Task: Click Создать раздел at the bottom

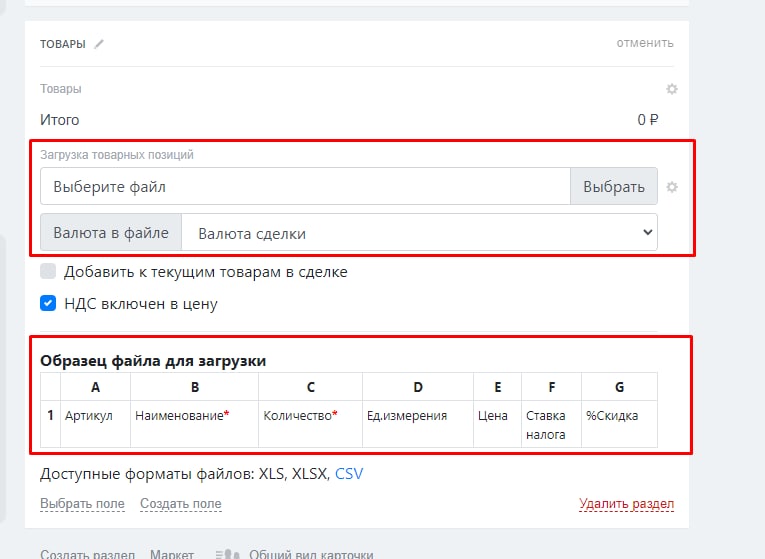Action: point(87,554)
